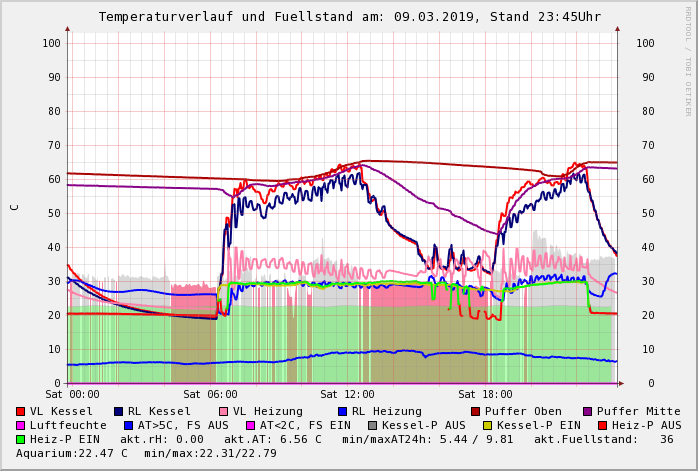The image size is (698, 471).
Task: Click the red Heiz-P AUS legend swatch
Action: pos(603,425)
